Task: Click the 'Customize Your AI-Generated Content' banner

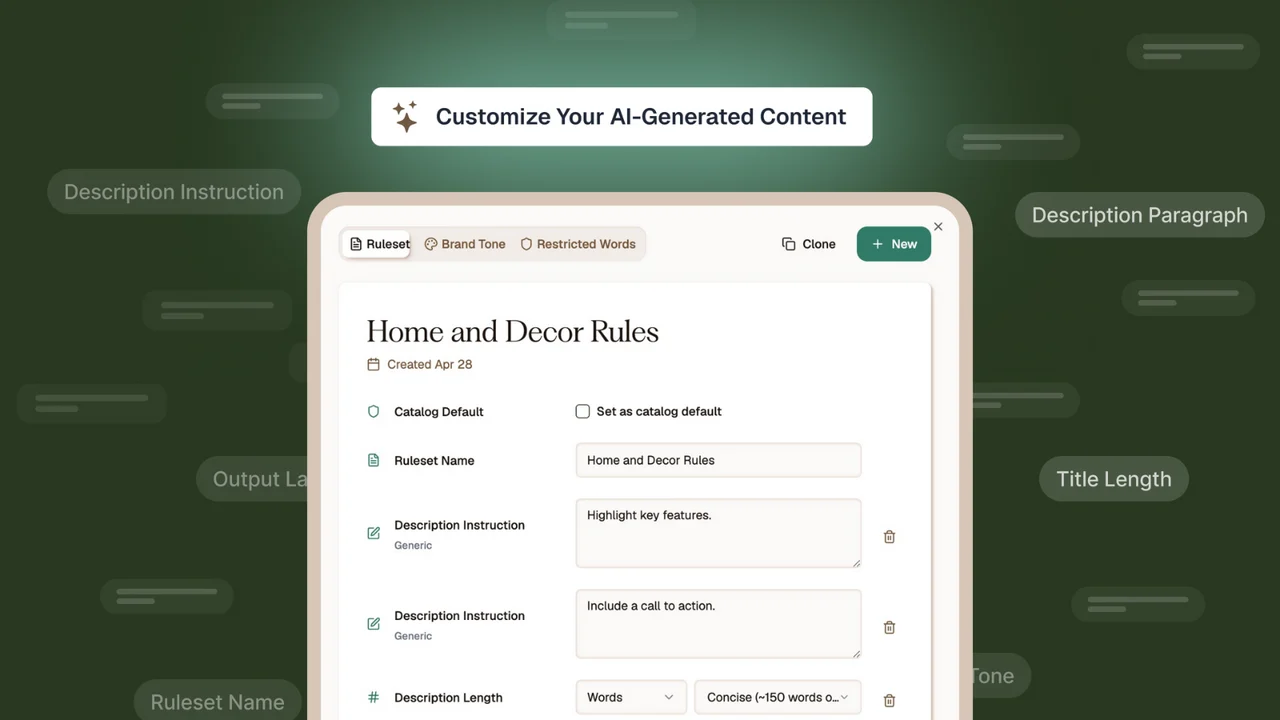Action: click(x=621, y=116)
